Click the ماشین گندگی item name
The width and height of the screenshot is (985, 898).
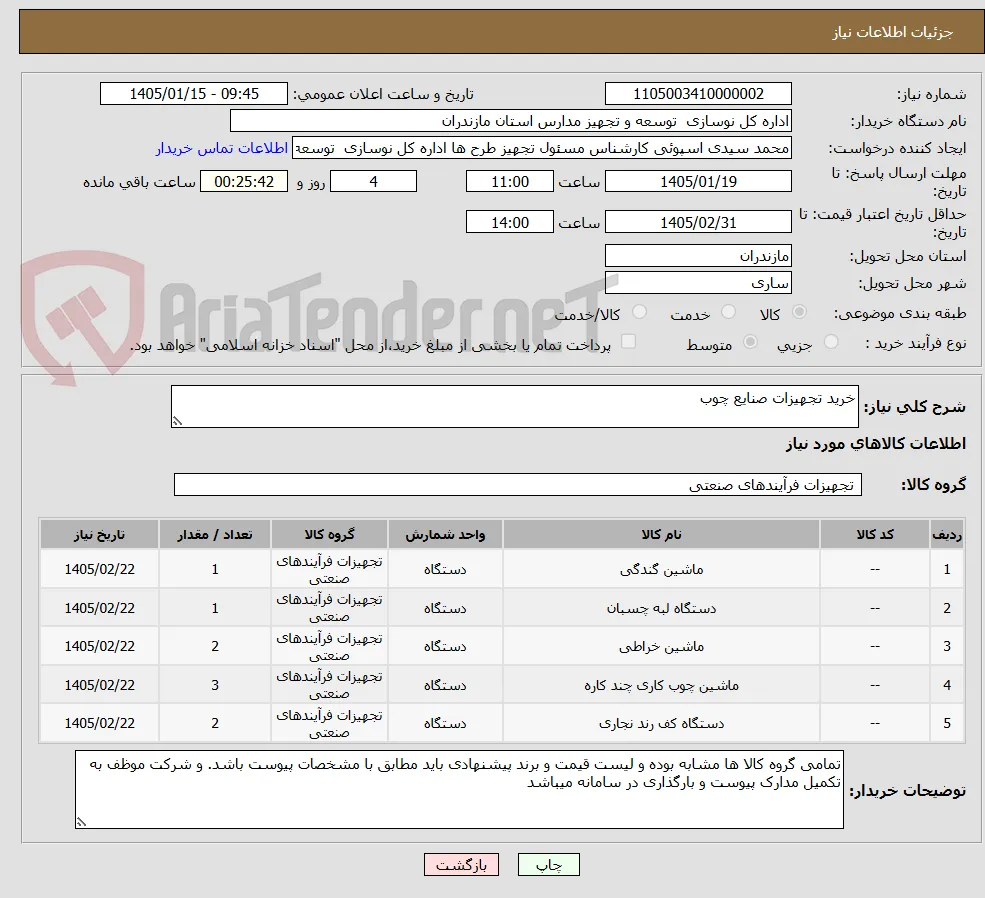(x=661, y=570)
